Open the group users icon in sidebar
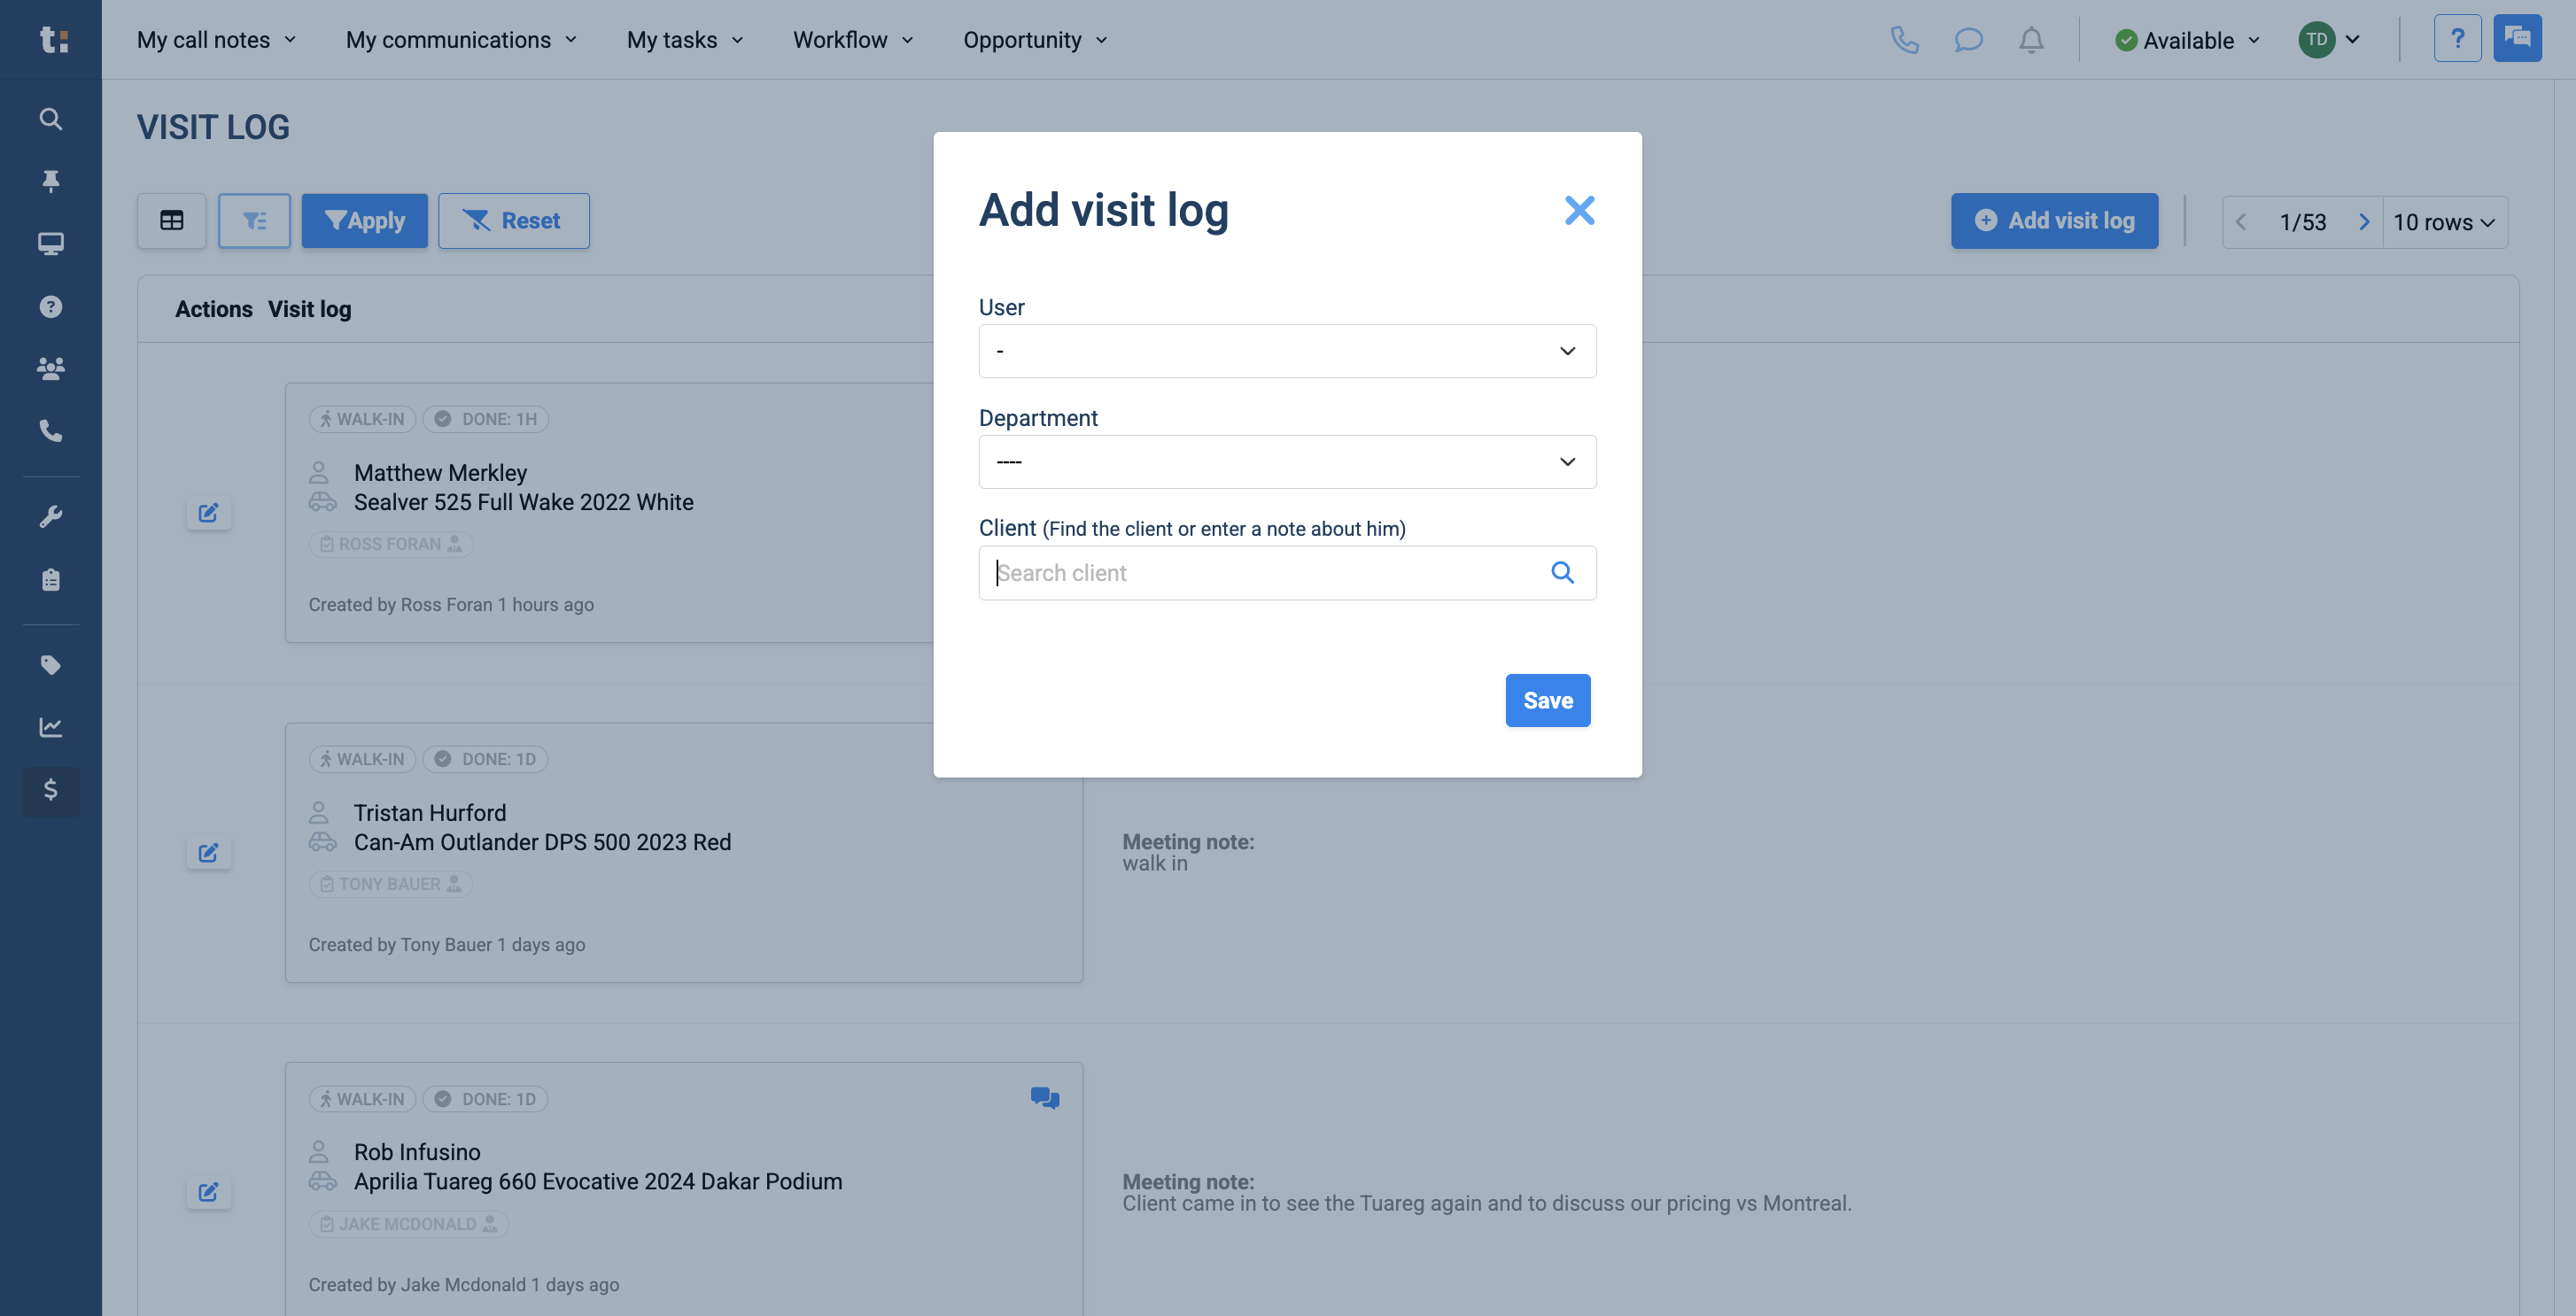The height and width of the screenshot is (1316, 2576). pyautogui.click(x=50, y=368)
